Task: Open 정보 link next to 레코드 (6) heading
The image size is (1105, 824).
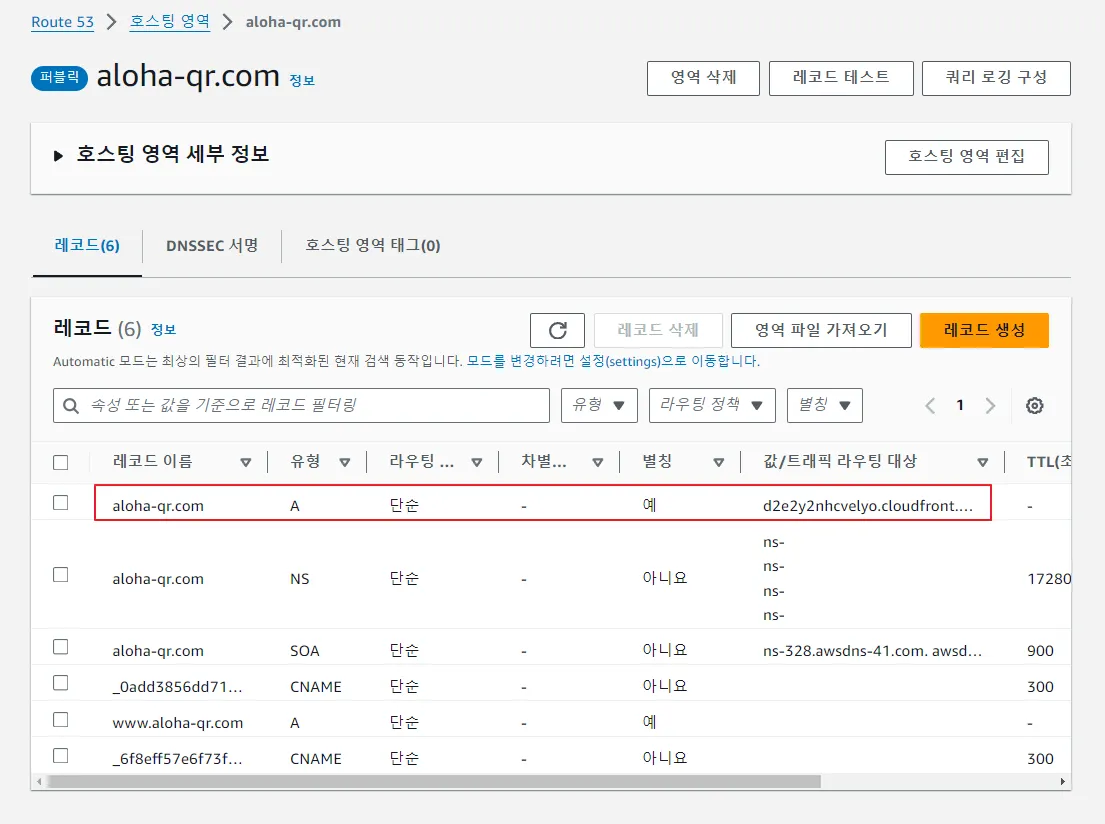Action: click(163, 329)
